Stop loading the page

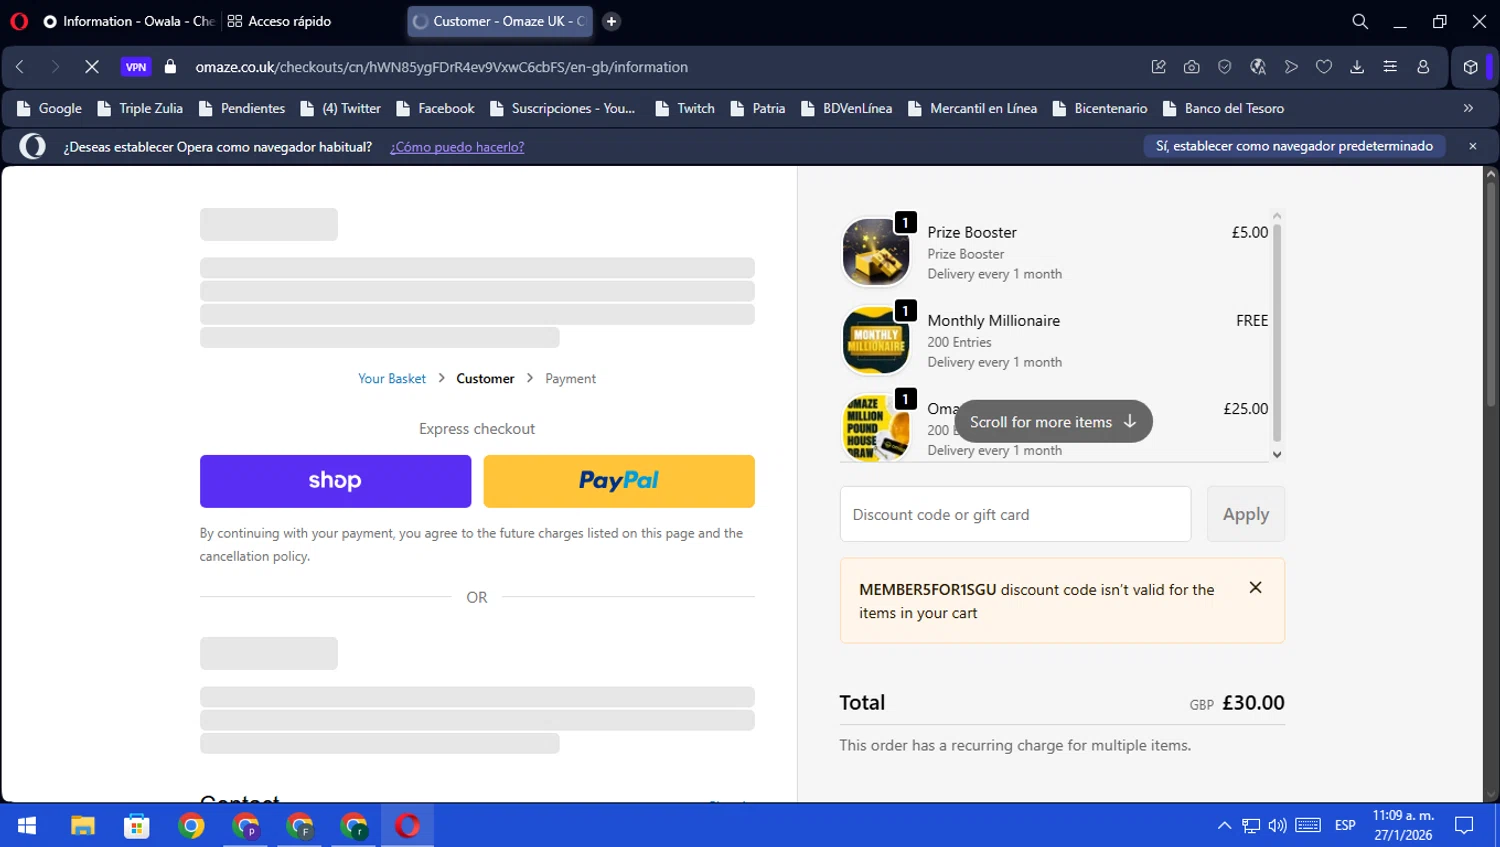click(91, 67)
